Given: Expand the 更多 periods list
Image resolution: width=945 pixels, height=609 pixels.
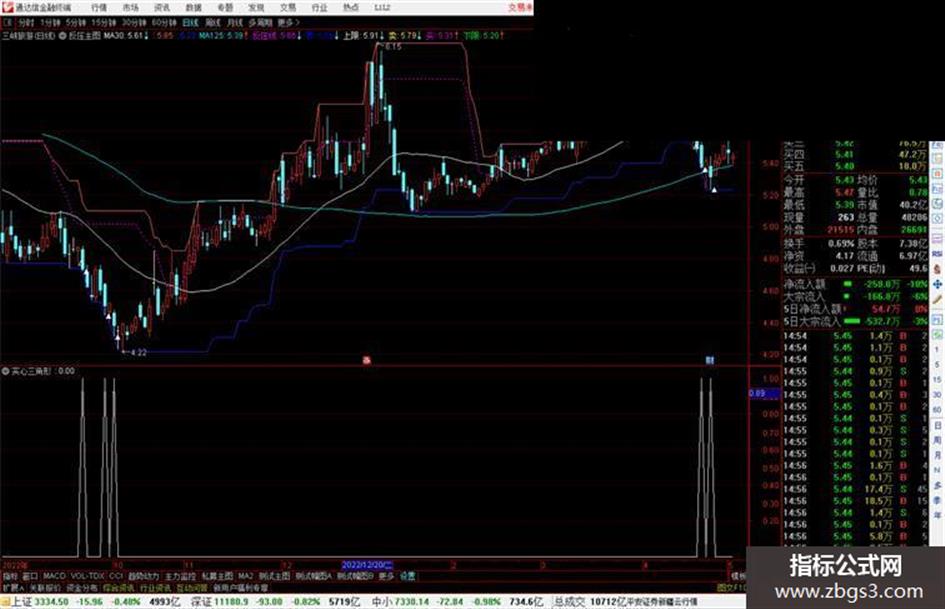Looking at the screenshot, I should 289,22.
